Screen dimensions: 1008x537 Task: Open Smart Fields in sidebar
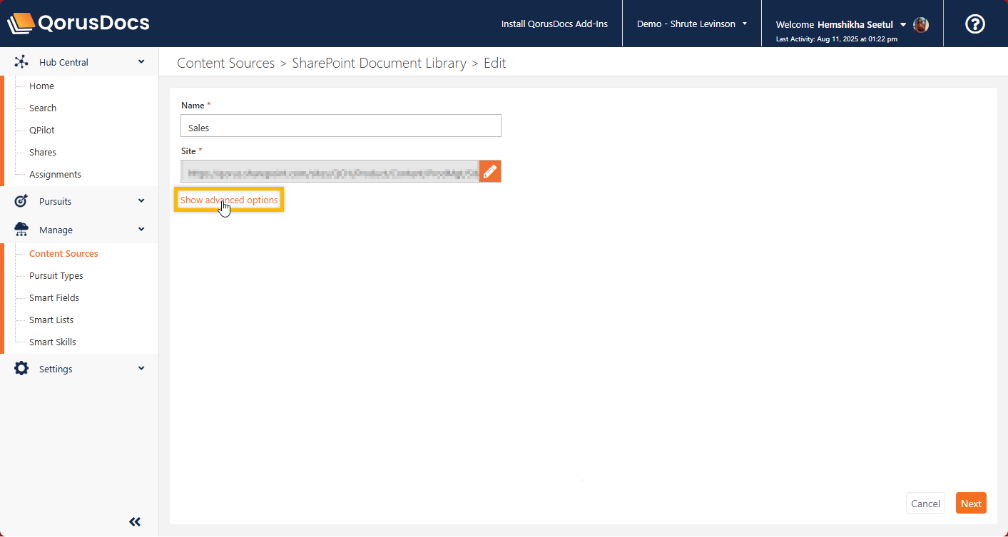click(54, 298)
